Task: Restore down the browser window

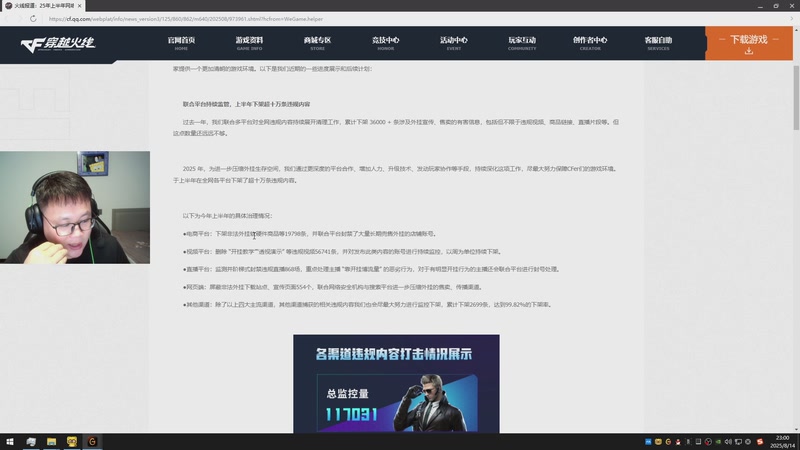Action: coord(776,6)
